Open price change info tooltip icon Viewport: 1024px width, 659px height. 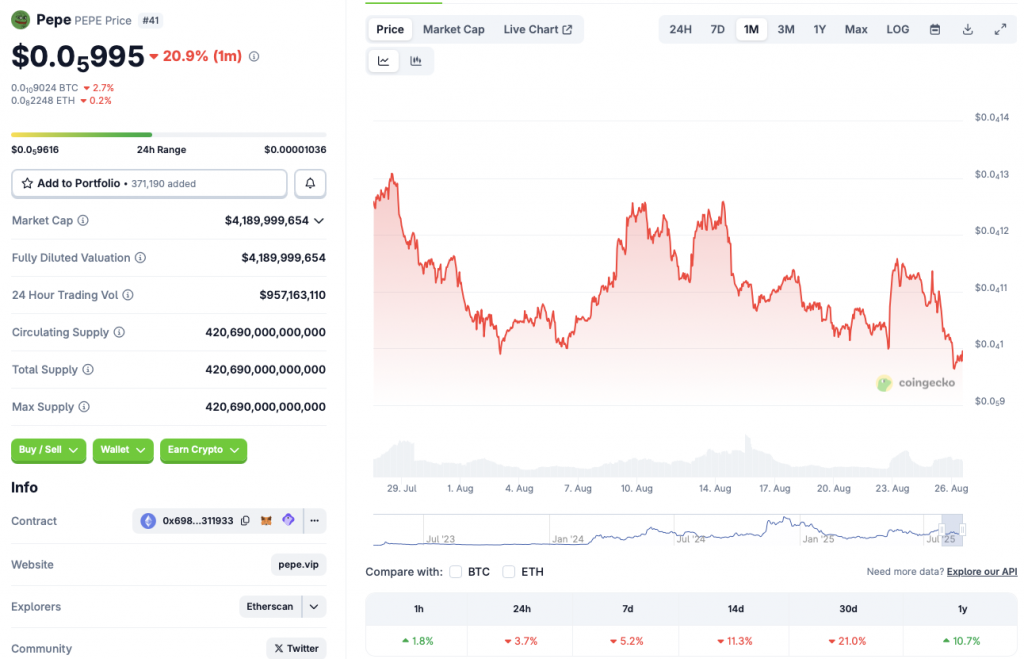[254, 57]
